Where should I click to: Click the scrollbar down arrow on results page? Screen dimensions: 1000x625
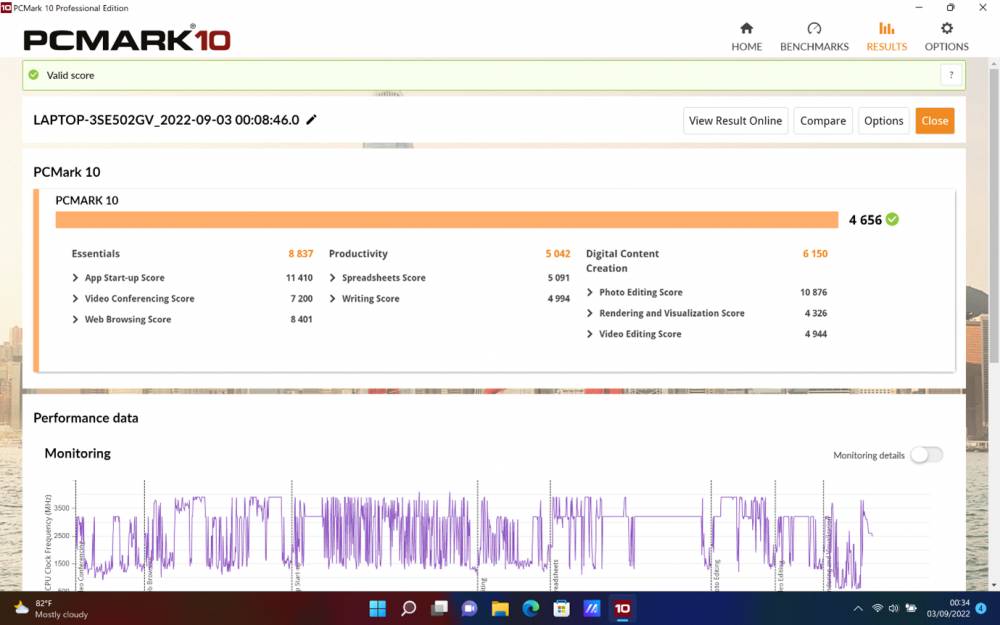(994, 585)
